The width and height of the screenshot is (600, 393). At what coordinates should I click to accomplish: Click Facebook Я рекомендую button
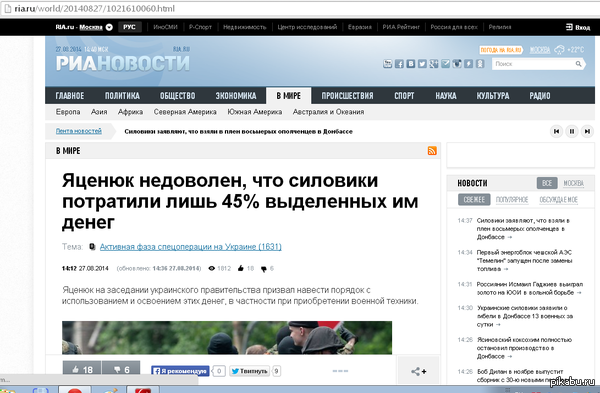point(180,371)
